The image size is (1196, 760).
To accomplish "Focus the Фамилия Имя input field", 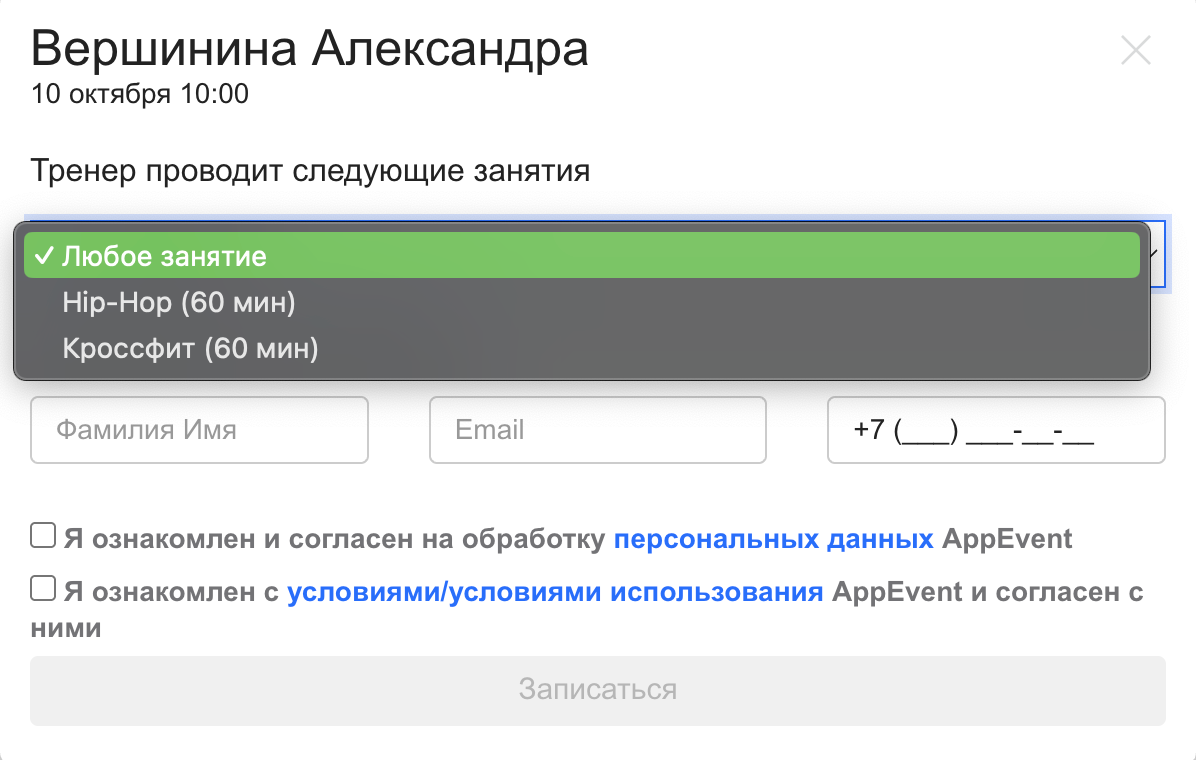I will pos(199,430).
